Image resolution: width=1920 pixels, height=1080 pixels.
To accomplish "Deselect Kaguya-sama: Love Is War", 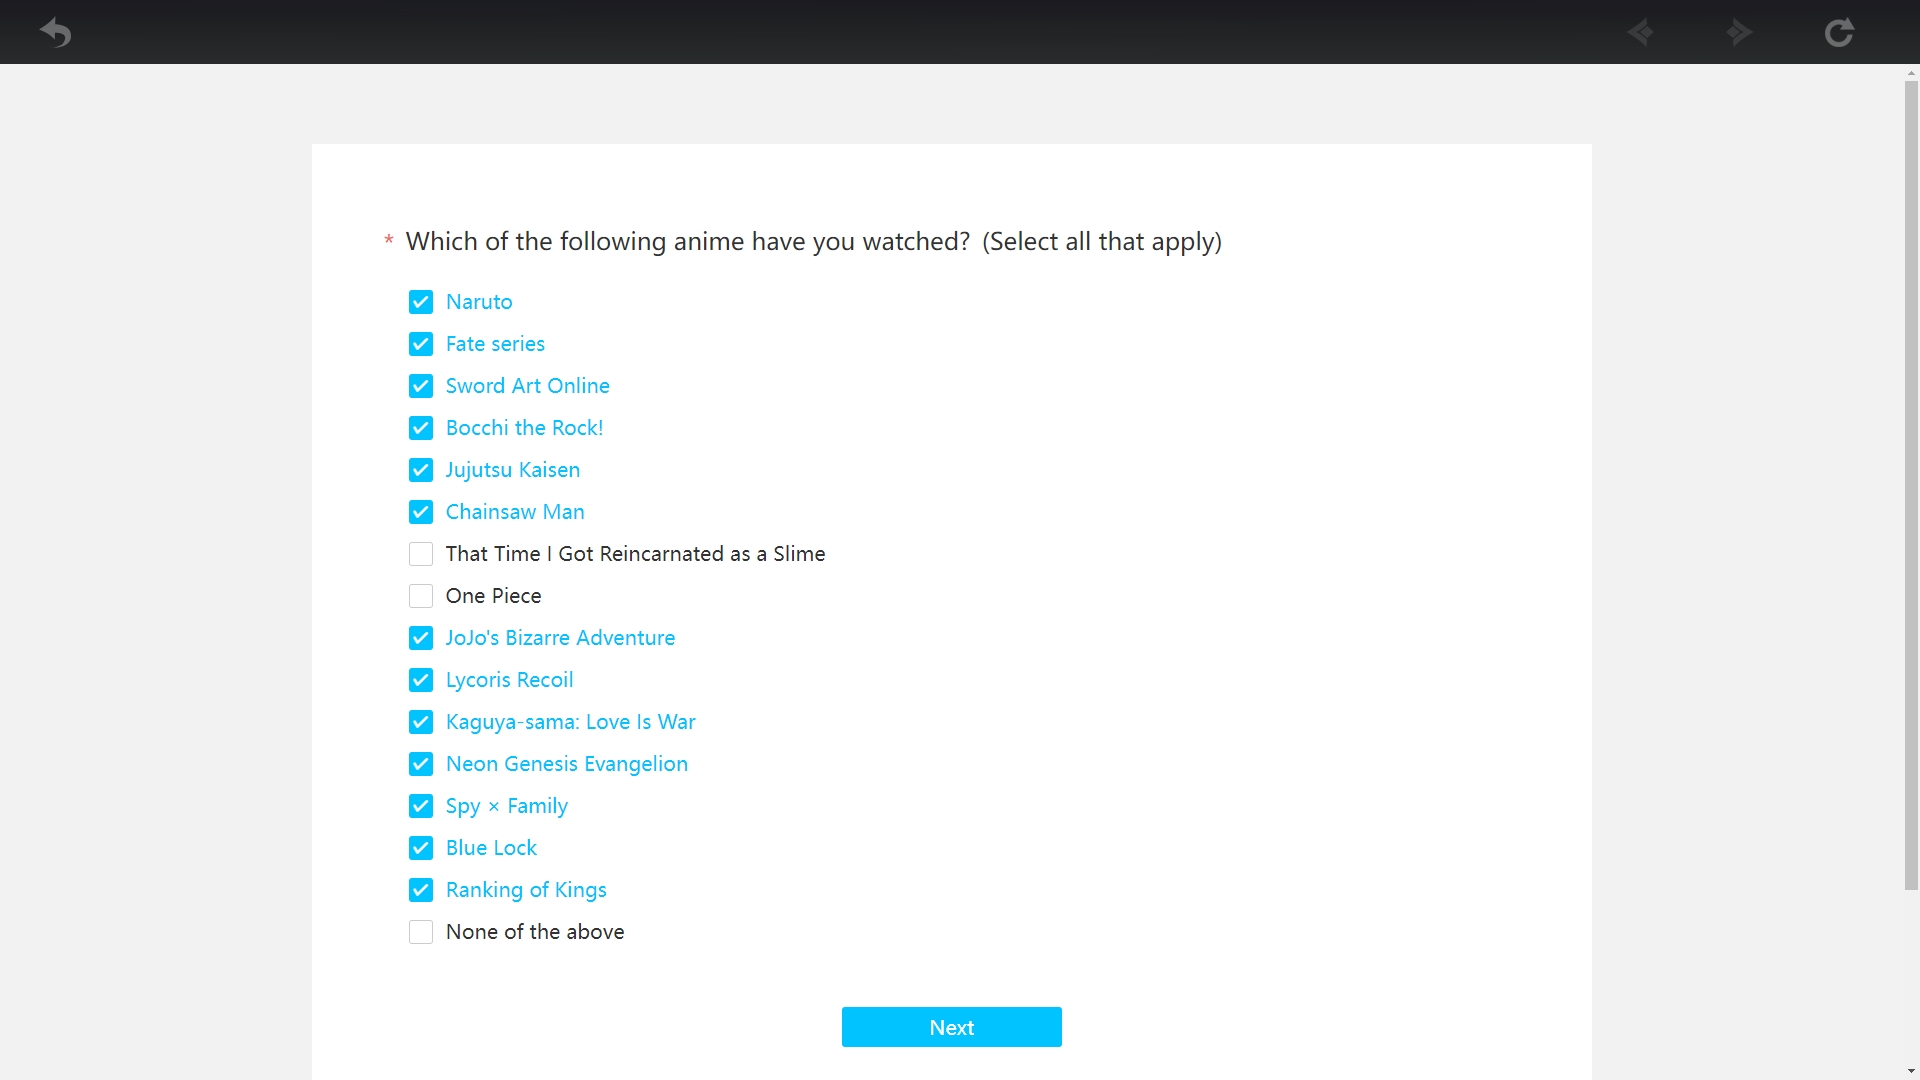I will click(421, 722).
